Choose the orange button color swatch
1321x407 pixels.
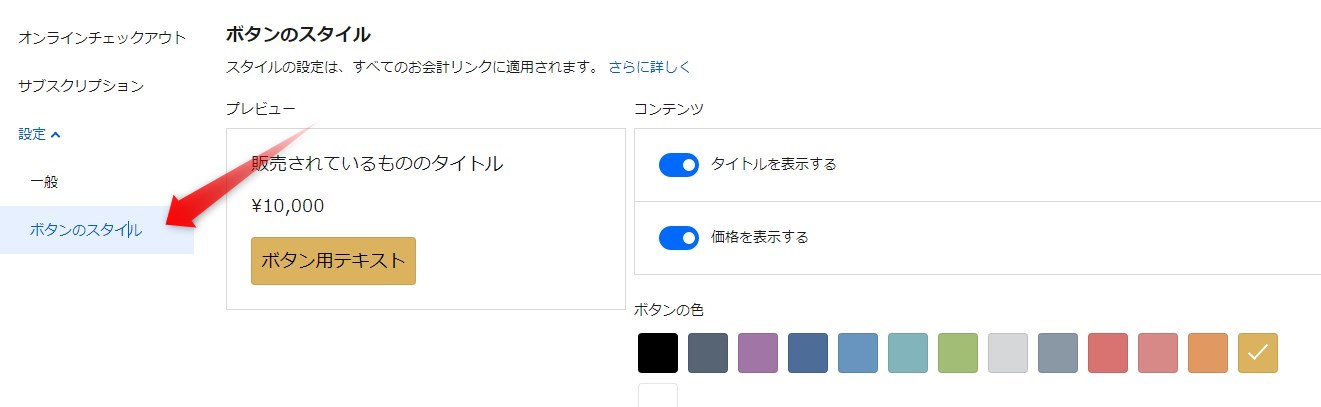[x=1208, y=353]
